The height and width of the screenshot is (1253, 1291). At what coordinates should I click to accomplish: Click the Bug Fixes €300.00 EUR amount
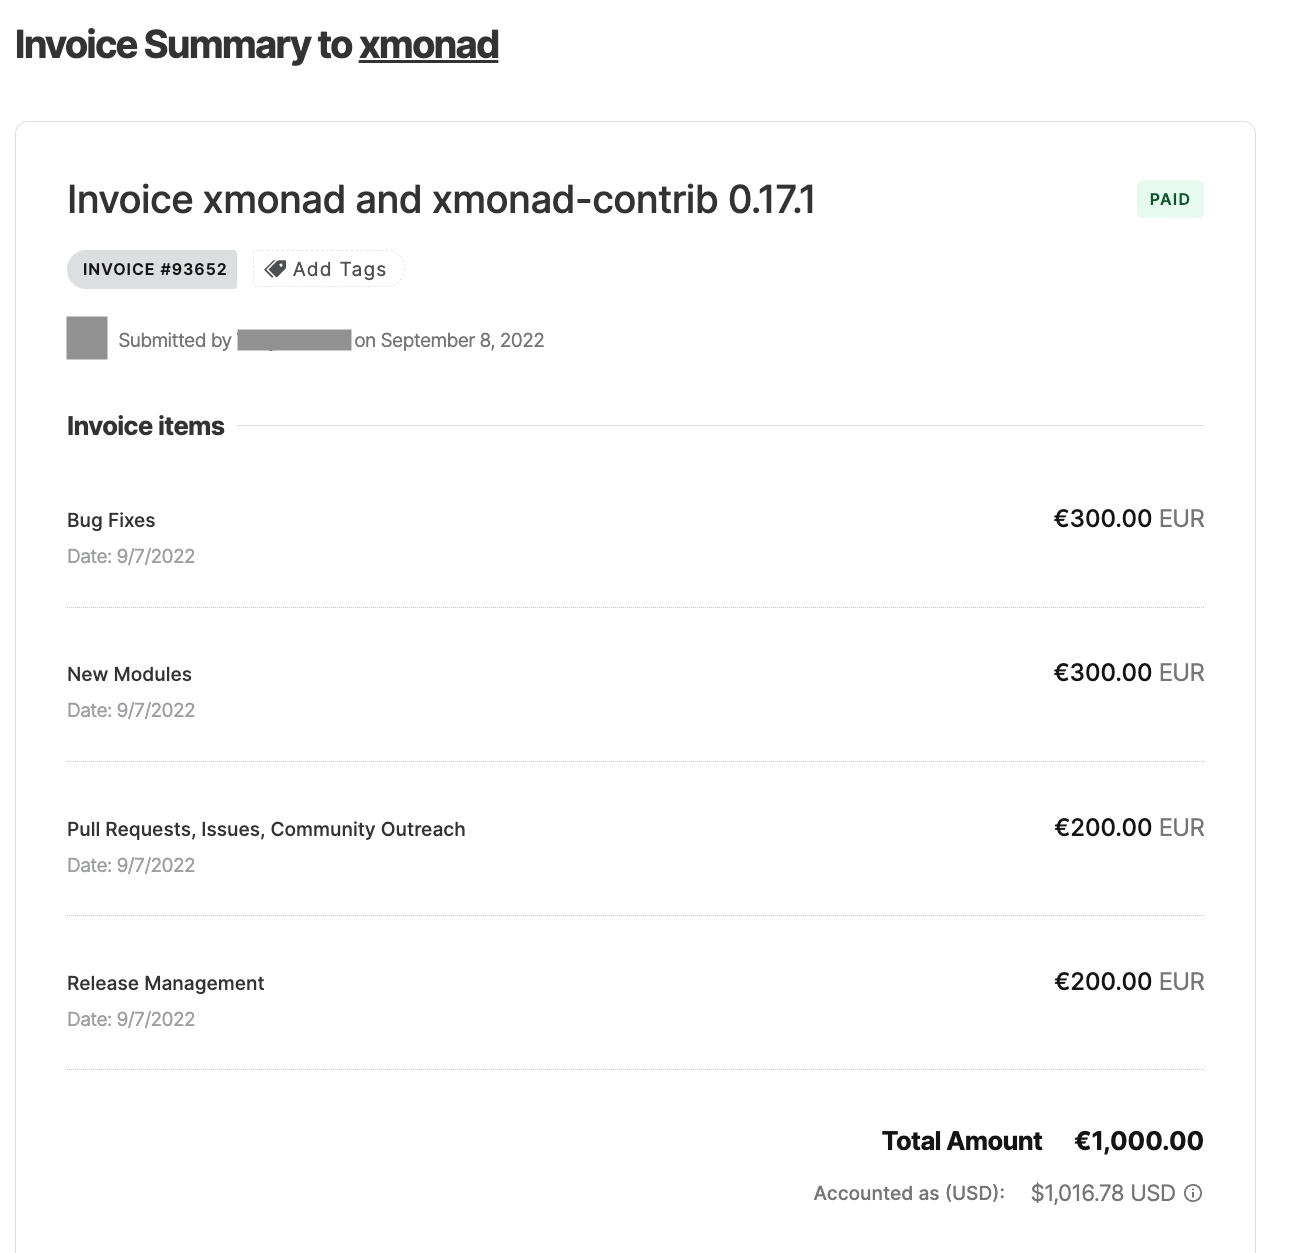[1128, 519]
